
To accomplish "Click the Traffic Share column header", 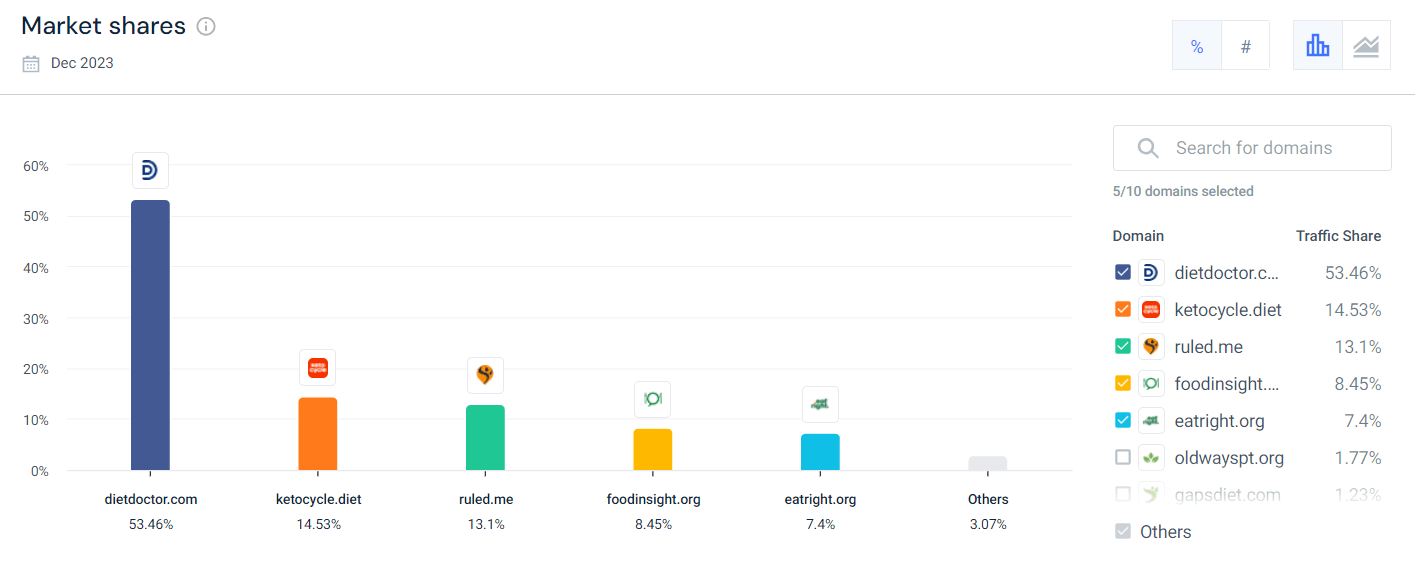I will [1338, 236].
